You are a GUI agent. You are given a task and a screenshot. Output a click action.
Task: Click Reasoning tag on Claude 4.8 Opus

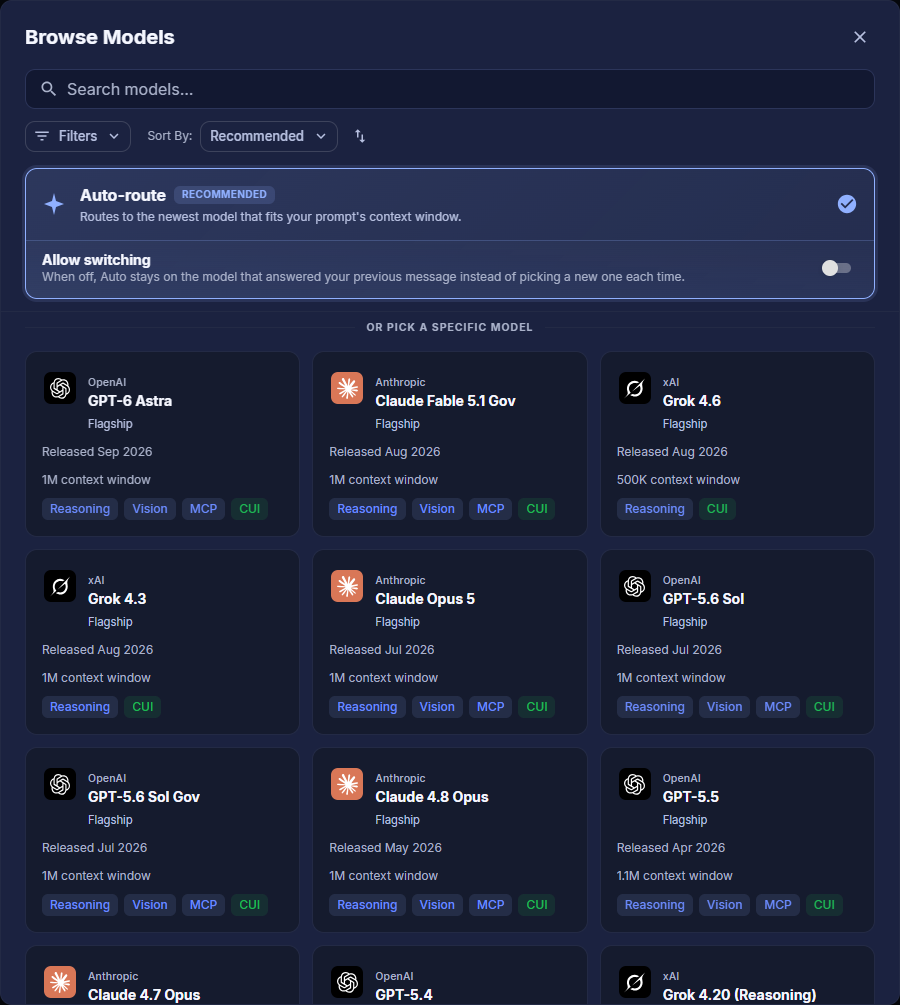tap(367, 905)
